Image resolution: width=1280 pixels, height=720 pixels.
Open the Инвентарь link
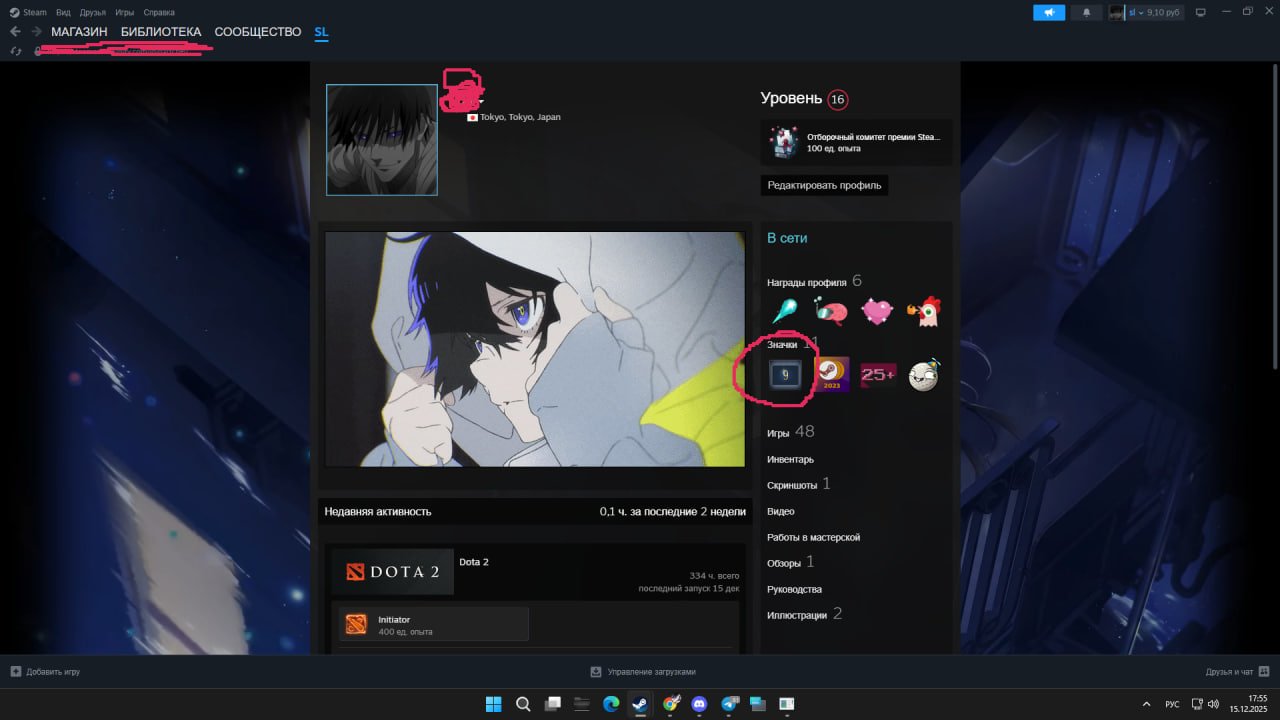790,459
